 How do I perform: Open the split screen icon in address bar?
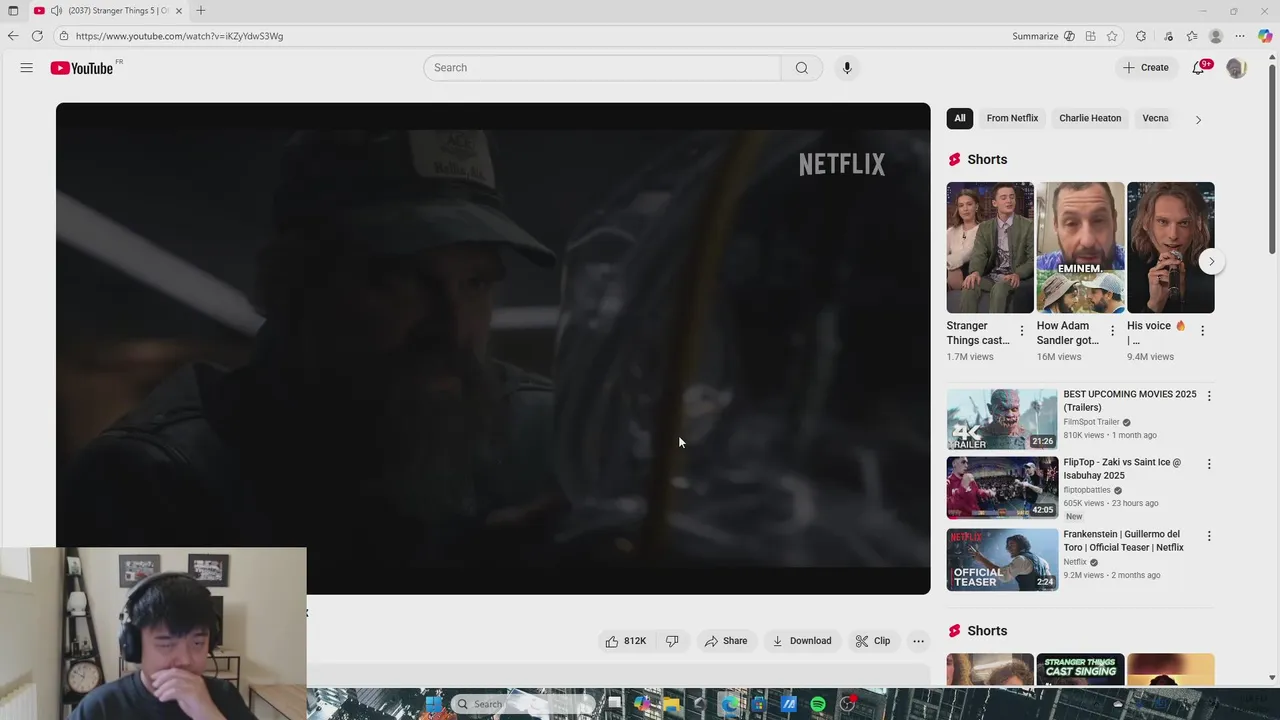point(1091,36)
